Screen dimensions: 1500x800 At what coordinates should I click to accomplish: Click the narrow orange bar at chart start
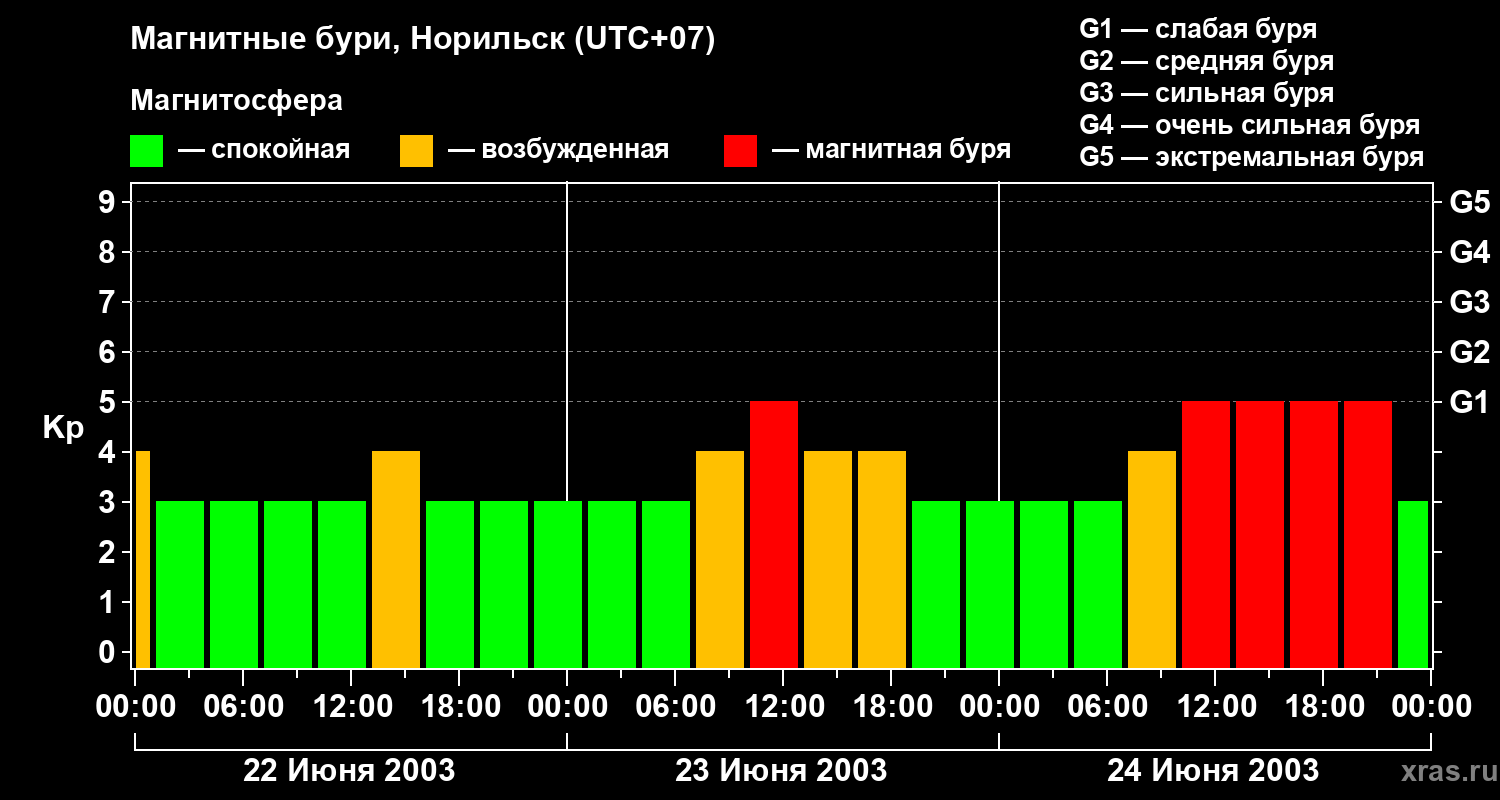142,559
